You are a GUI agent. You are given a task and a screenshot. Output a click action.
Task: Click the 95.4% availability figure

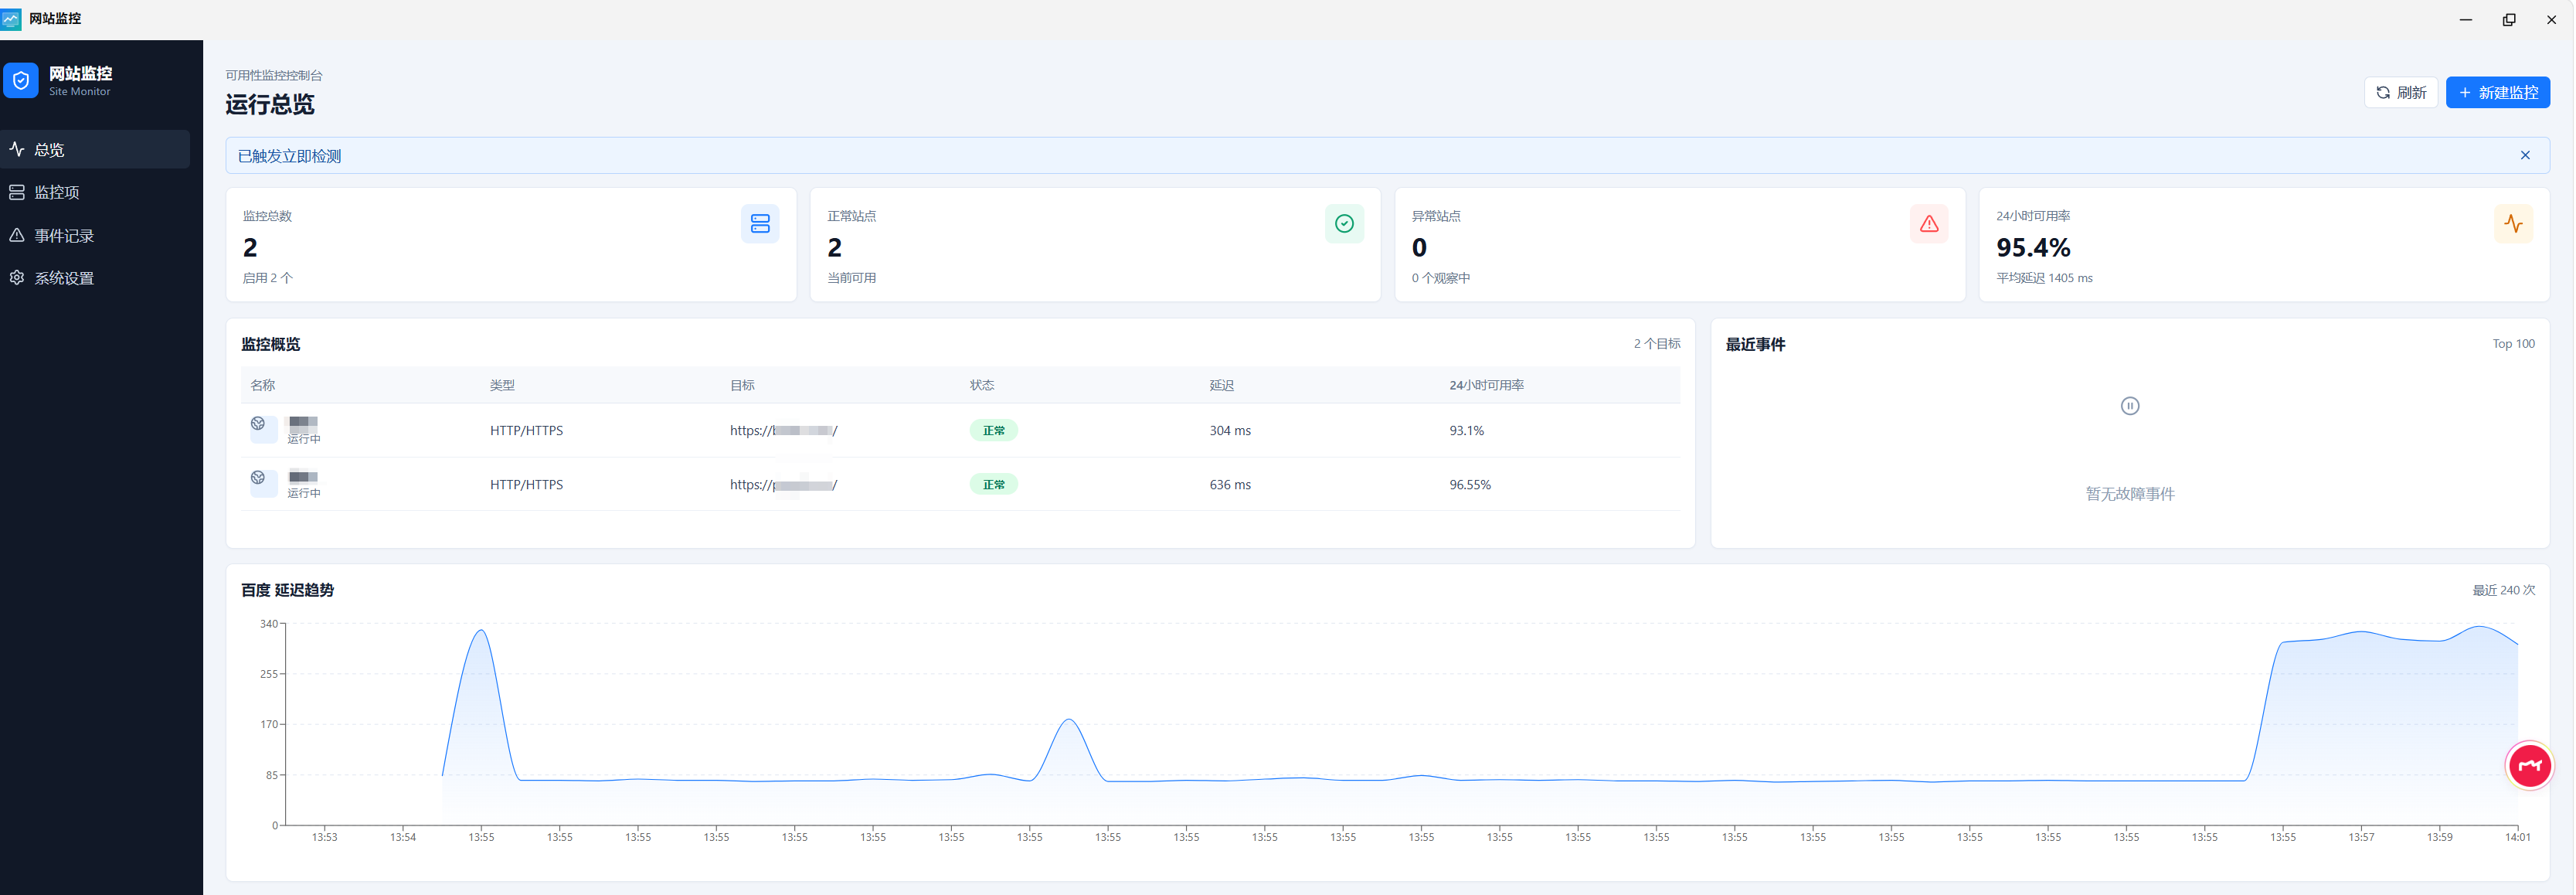tap(2033, 247)
